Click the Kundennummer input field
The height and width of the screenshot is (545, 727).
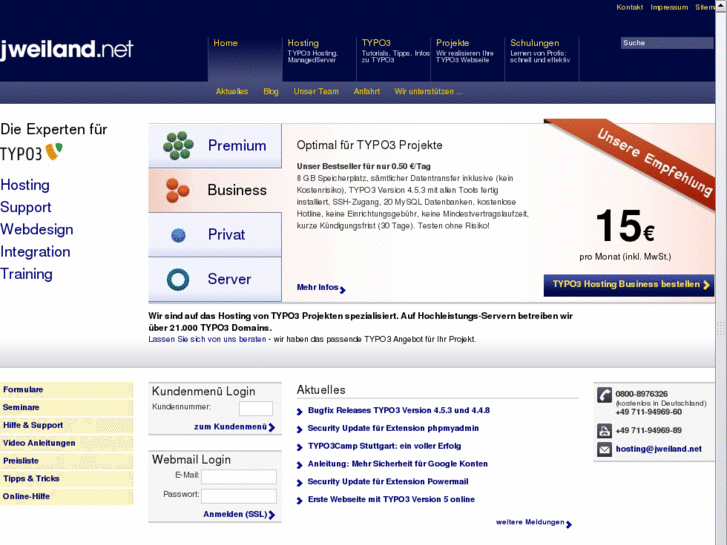256,408
